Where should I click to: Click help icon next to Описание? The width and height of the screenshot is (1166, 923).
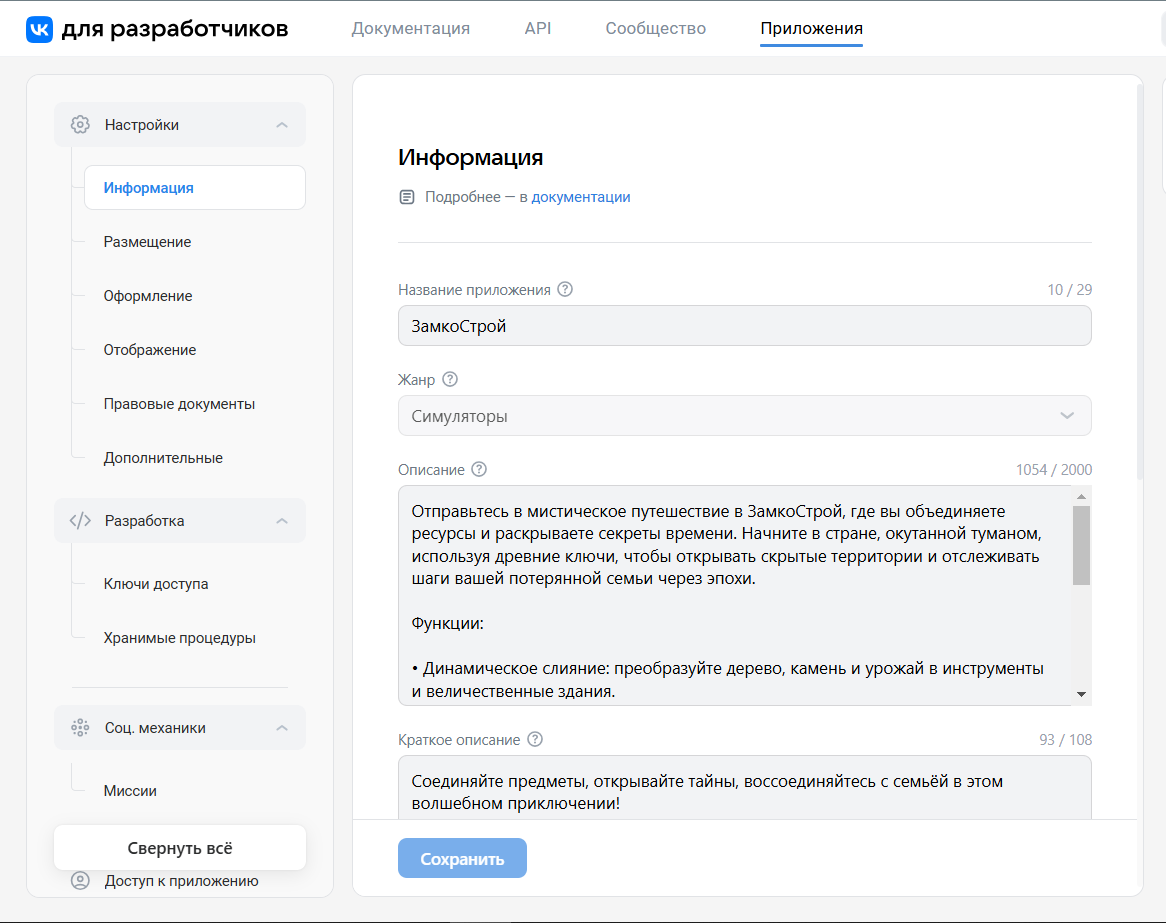479,470
